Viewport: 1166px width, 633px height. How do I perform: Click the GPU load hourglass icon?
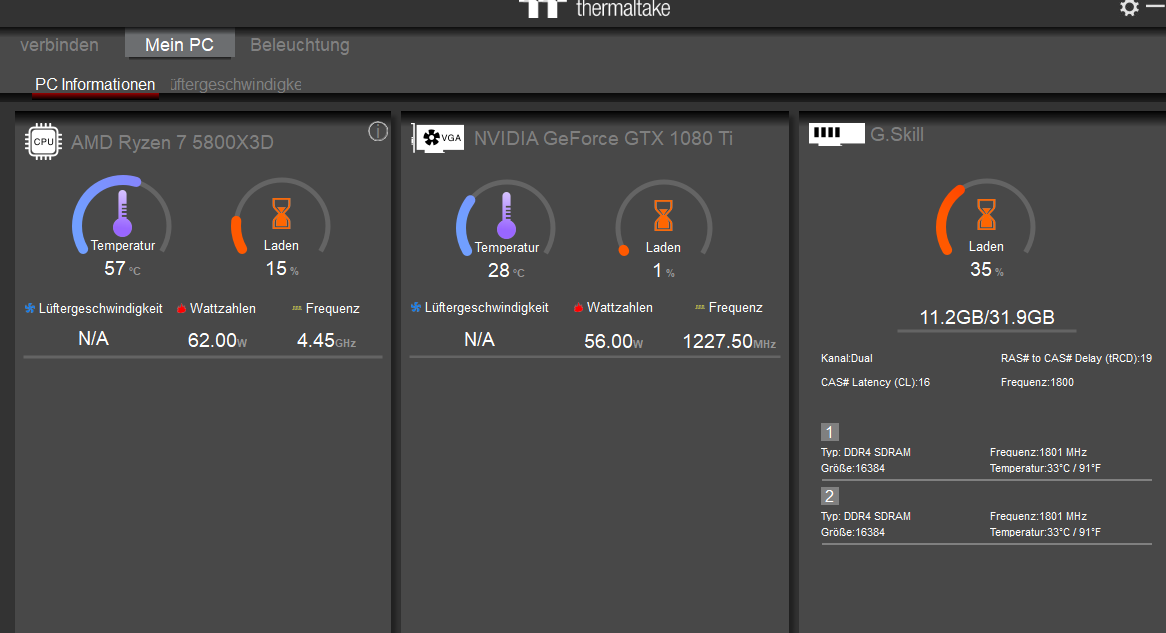663,216
